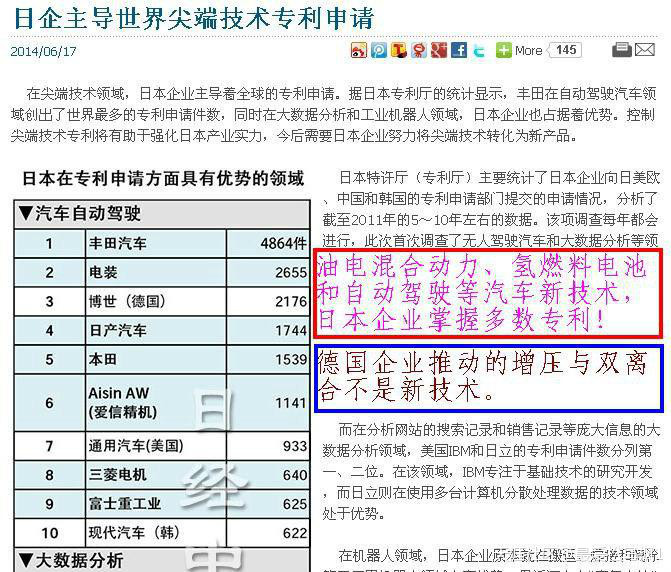Expand the 大数据分析 section triangle
The height and width of the screenshot is (572, 671).
point(26,560)
